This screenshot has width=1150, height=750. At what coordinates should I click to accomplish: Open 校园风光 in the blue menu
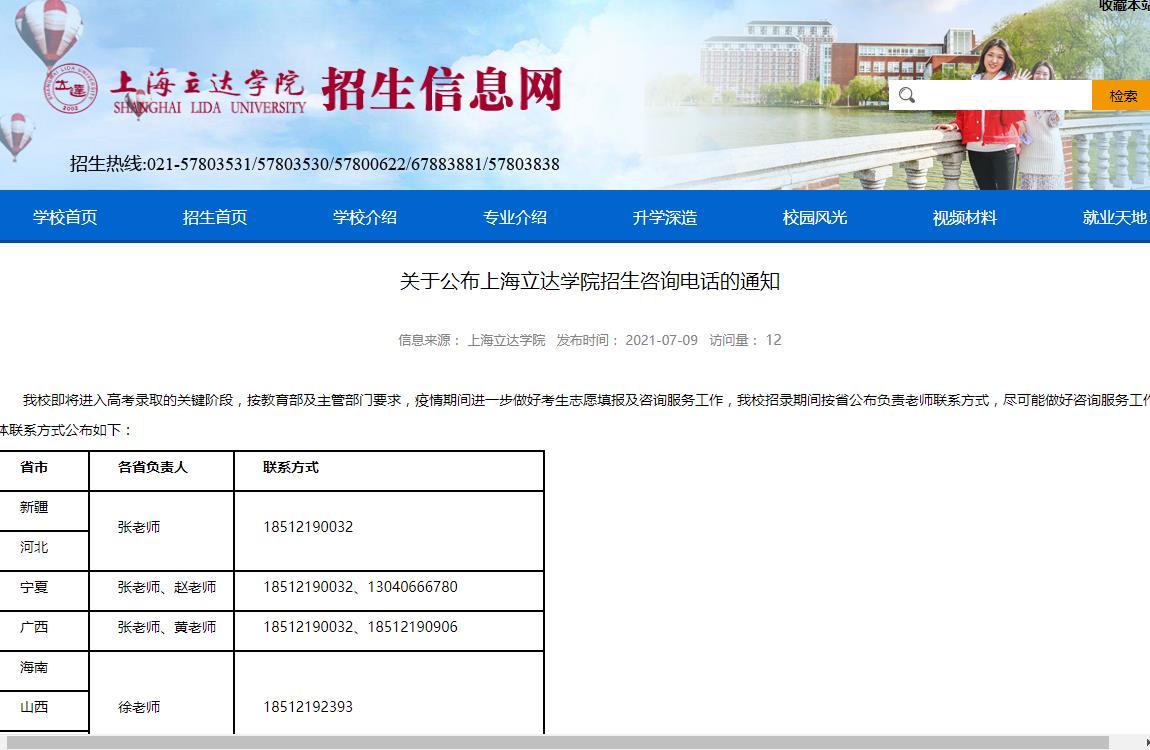pos(815,217)
